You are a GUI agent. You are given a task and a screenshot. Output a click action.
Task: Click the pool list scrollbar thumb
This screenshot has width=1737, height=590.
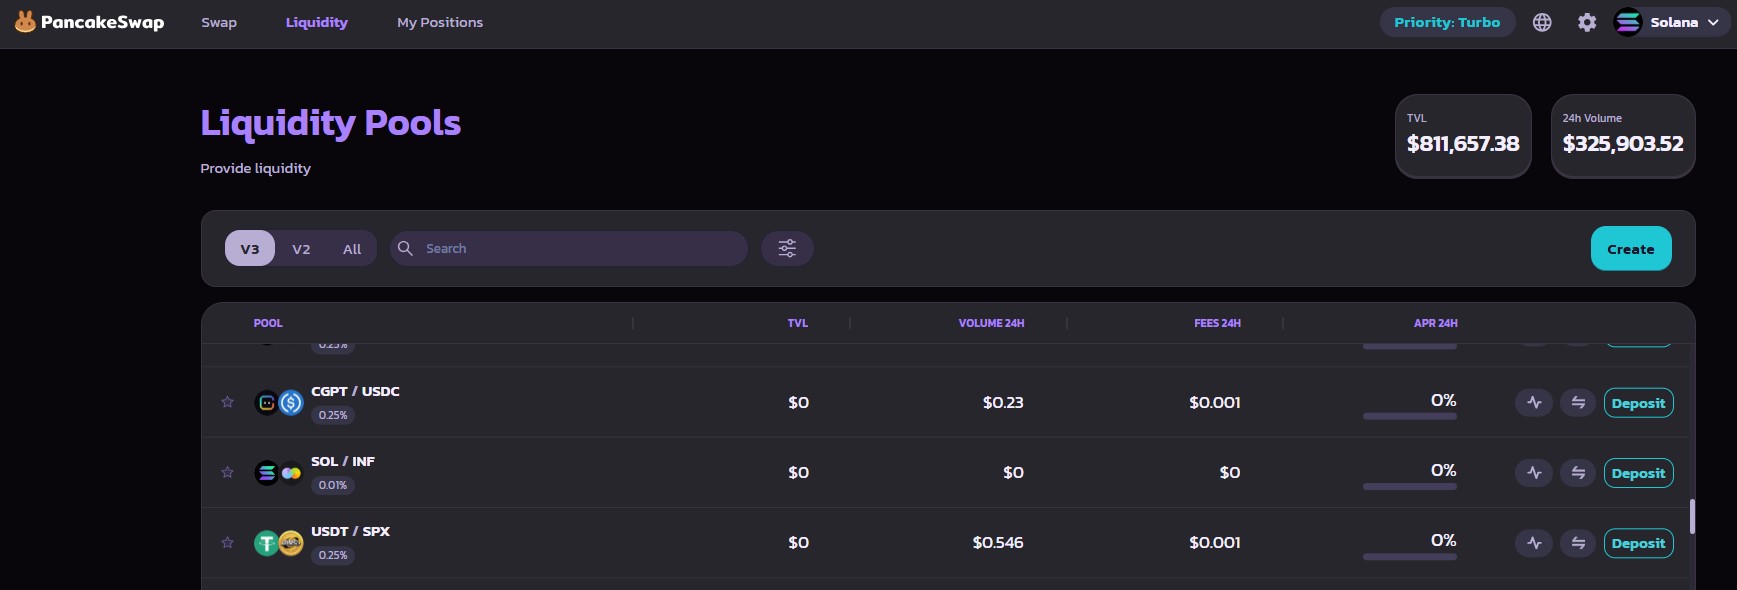click(x=1692, y=516)
